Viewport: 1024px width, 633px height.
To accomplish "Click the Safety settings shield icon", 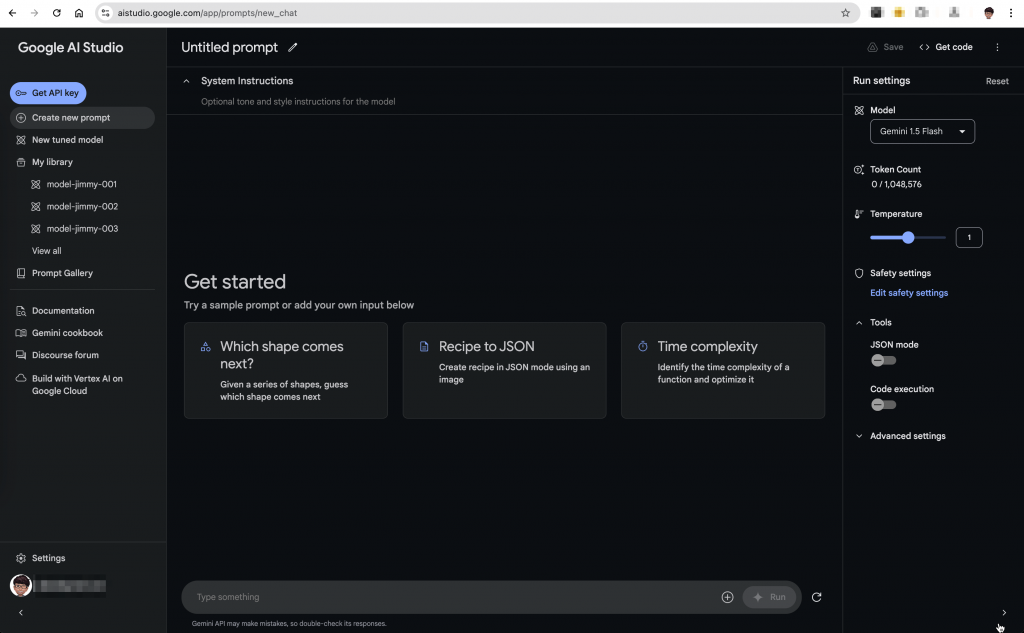I will click(x=859, y=273).
